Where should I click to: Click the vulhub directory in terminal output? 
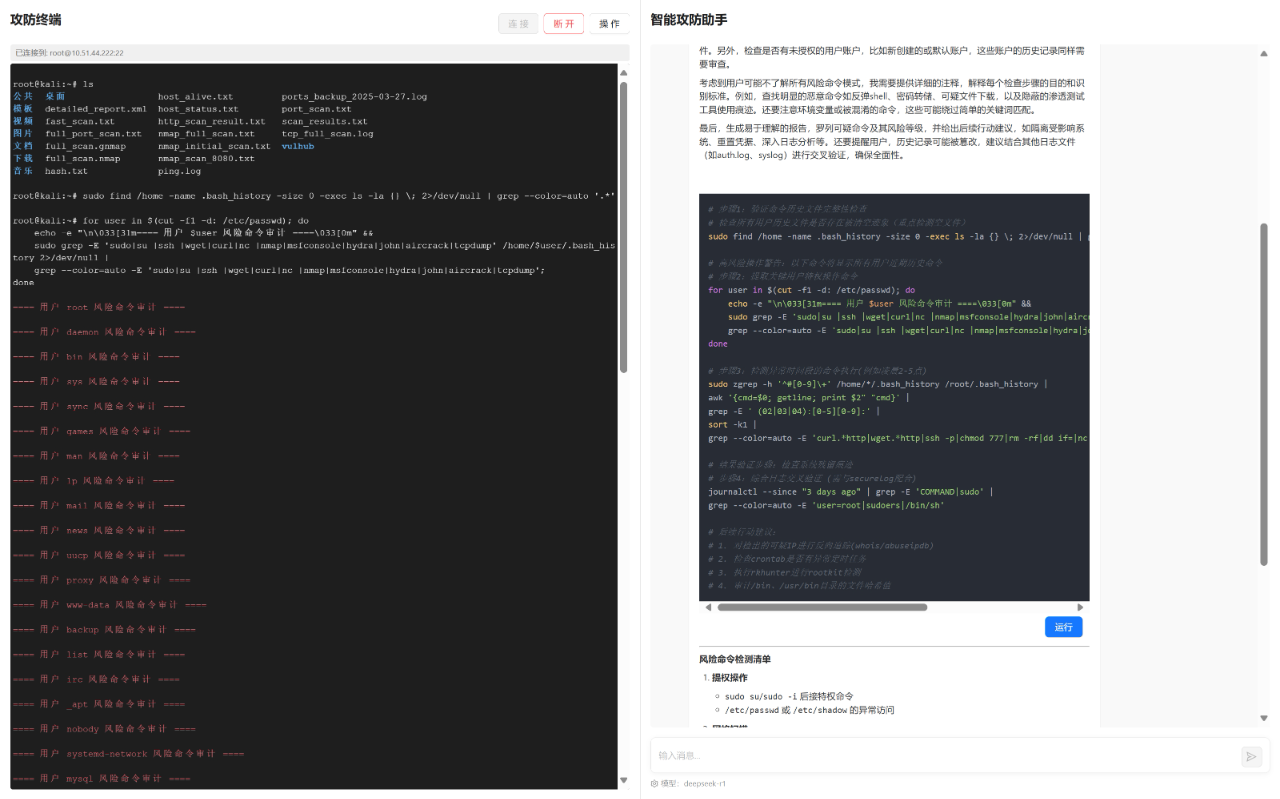click(298, 146)
